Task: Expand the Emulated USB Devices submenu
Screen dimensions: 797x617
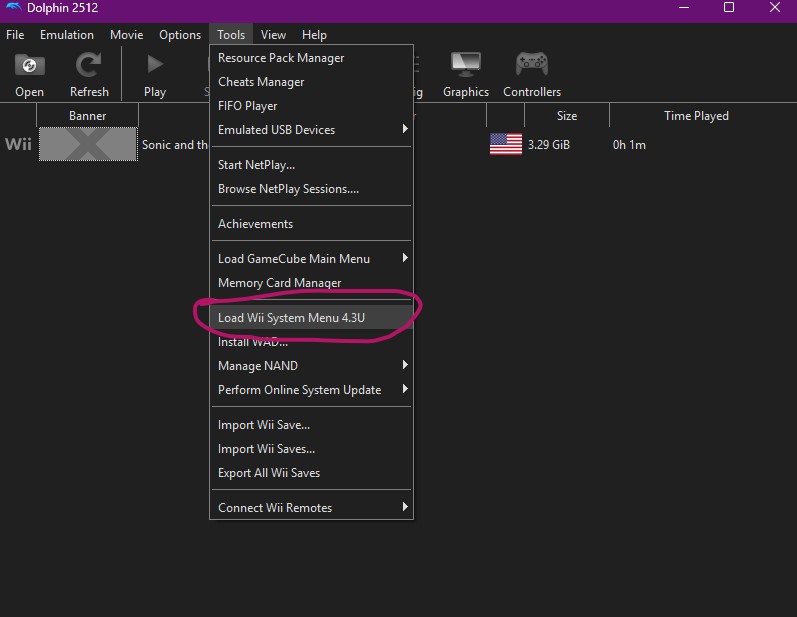Action: tap(311, 130)
